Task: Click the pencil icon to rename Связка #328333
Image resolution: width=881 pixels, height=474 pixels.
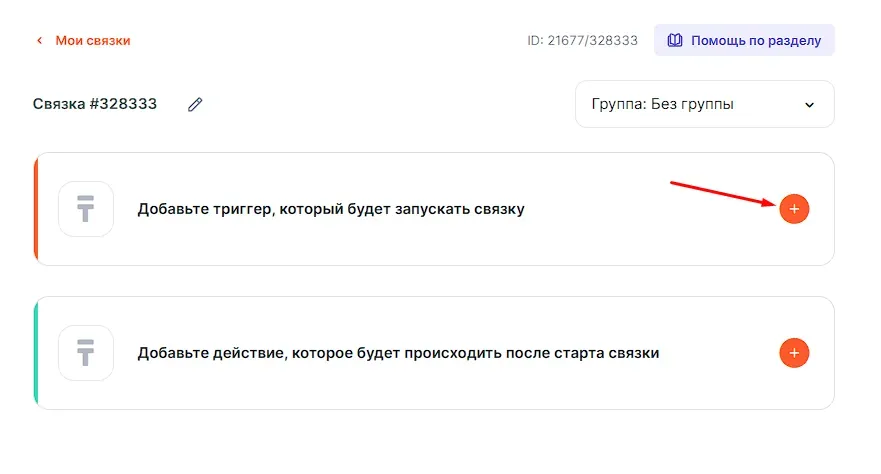Action: tap(195, 104)
